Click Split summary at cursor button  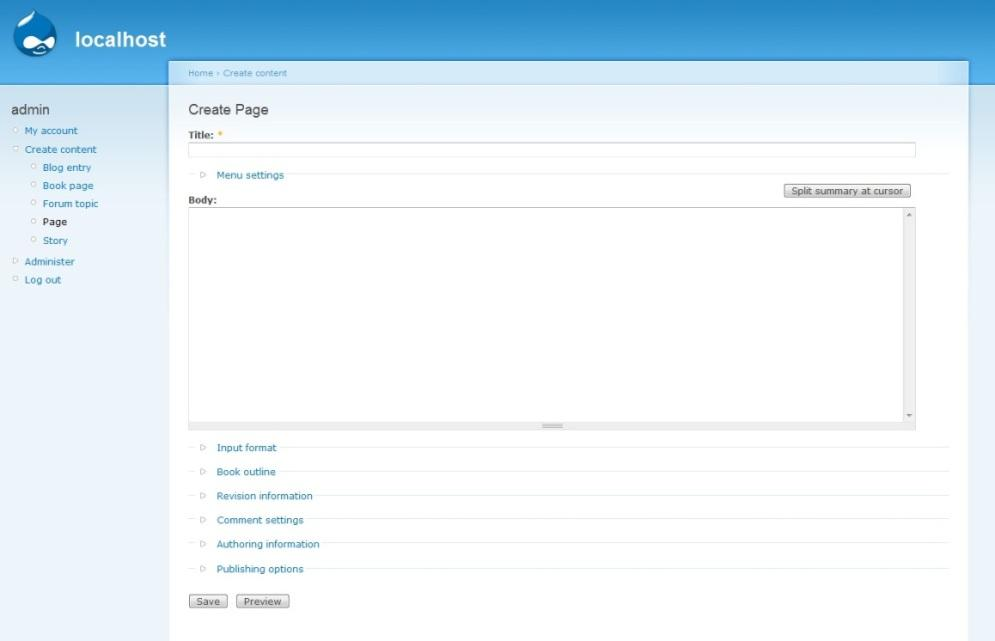point(847,191)
